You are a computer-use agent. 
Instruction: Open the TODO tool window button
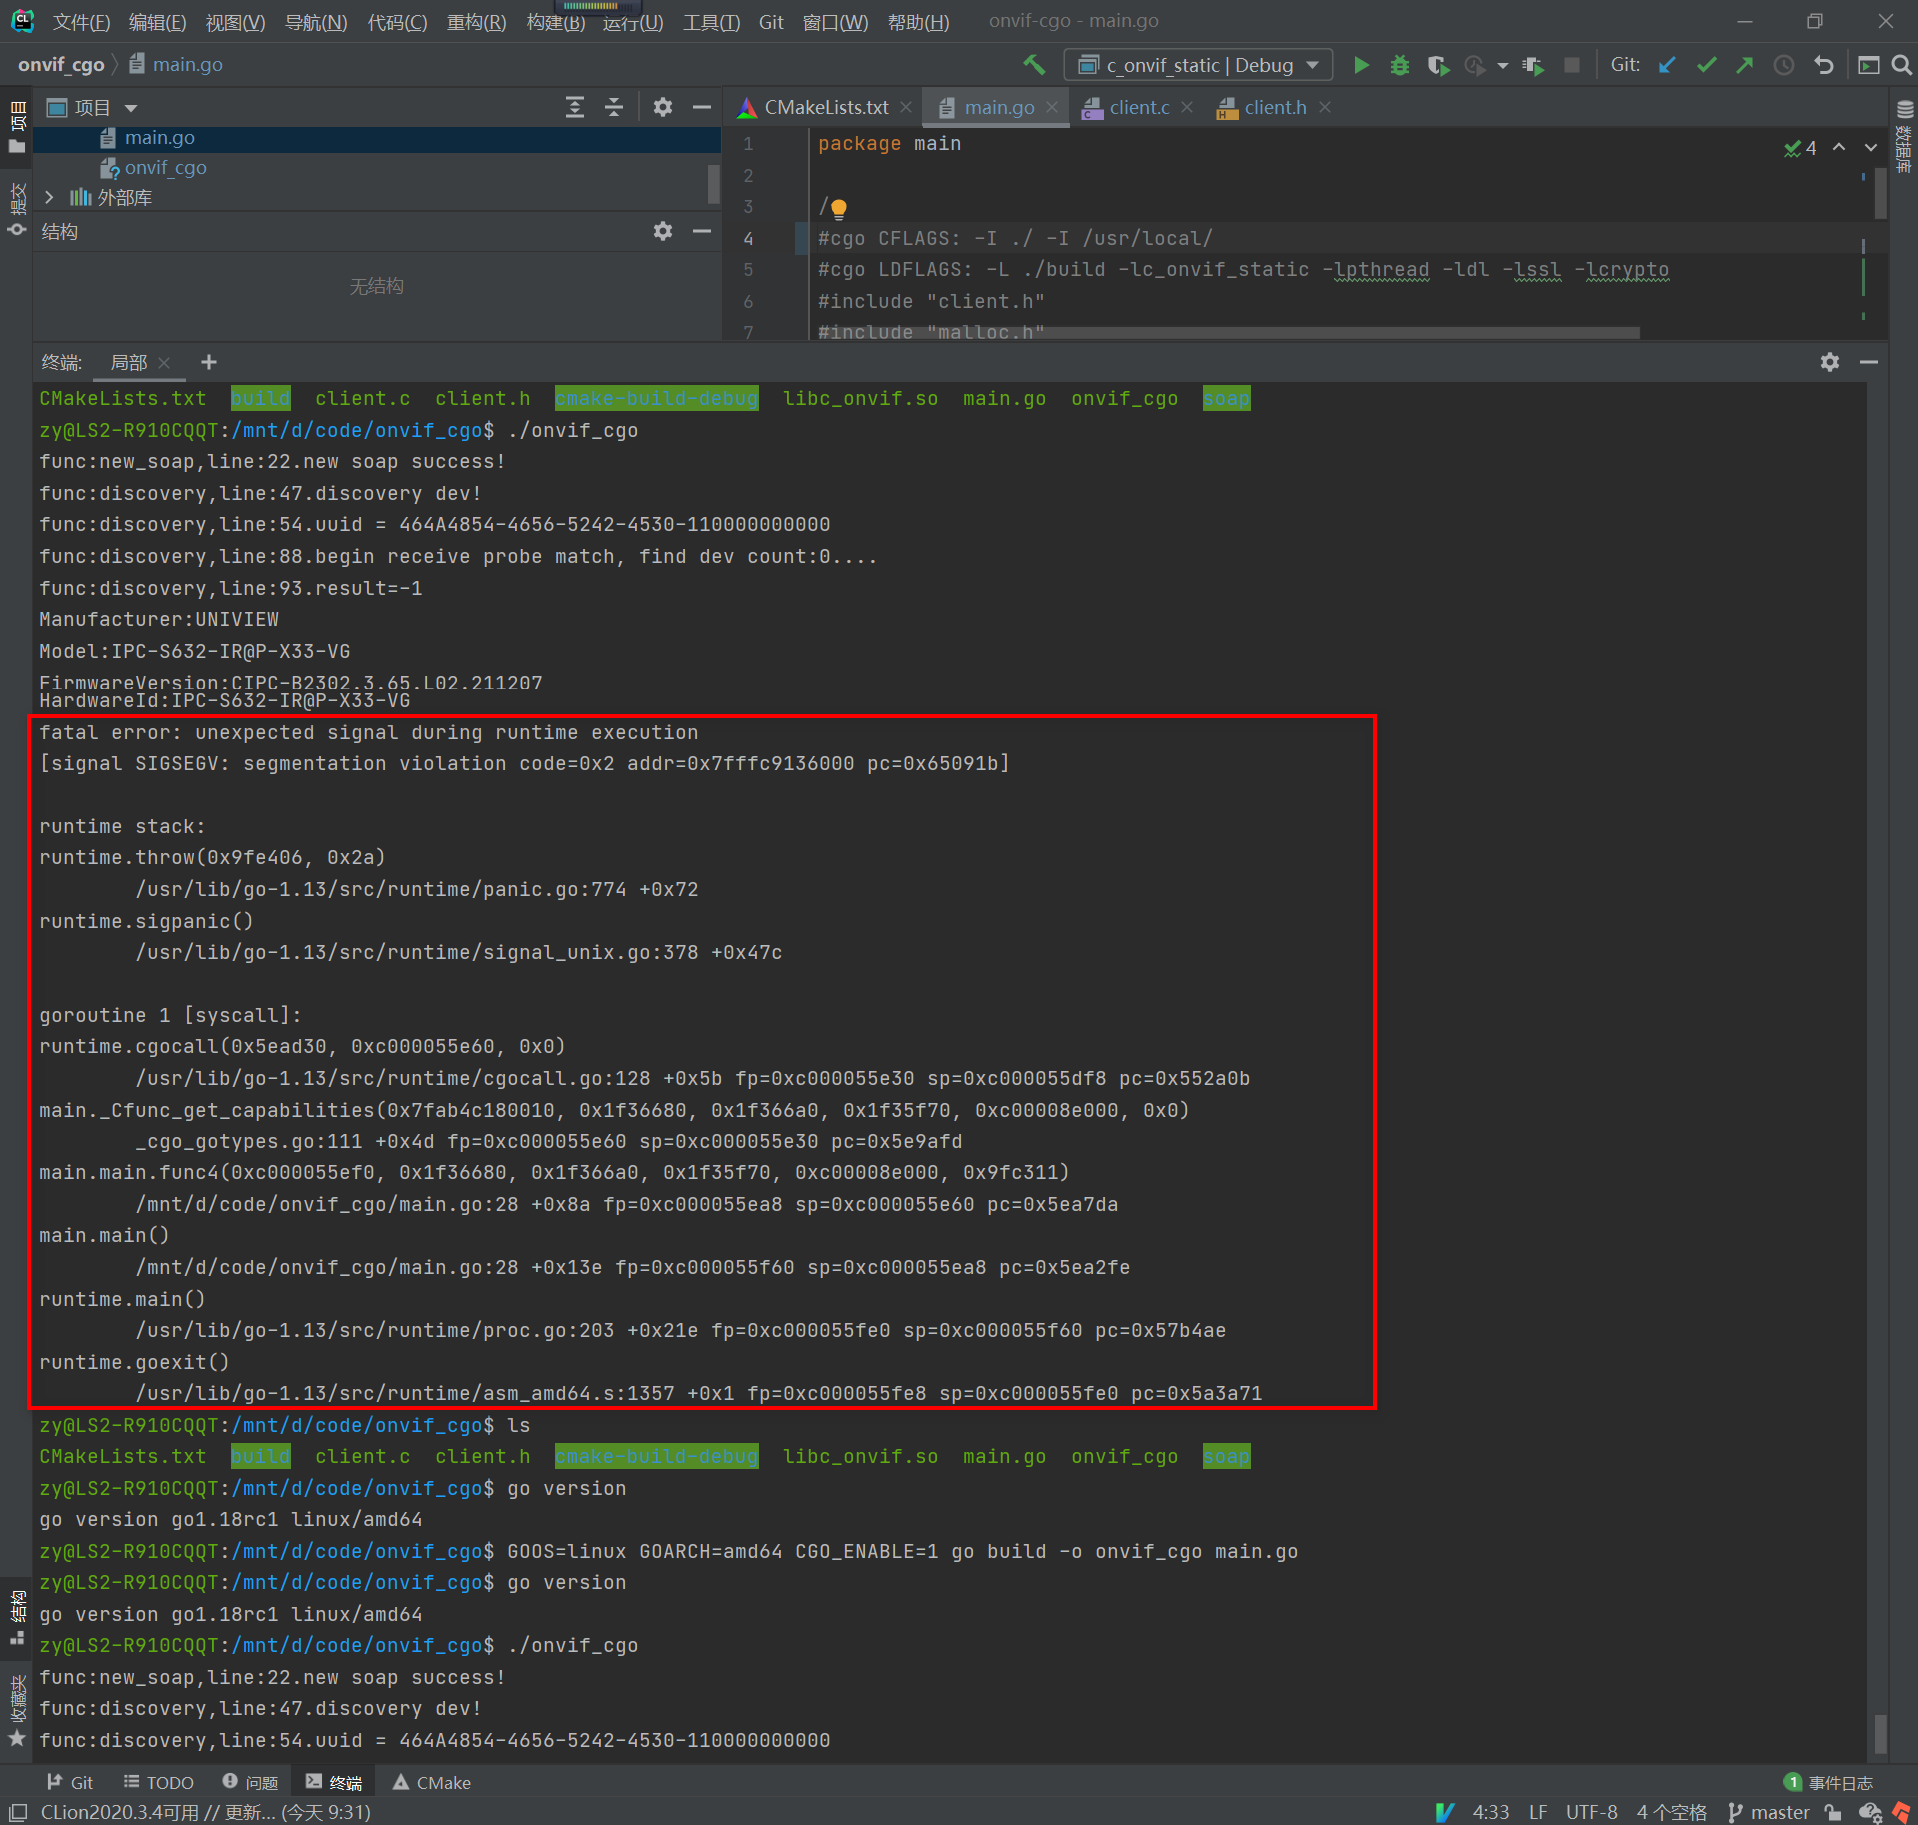click(x=158, y=1782)
